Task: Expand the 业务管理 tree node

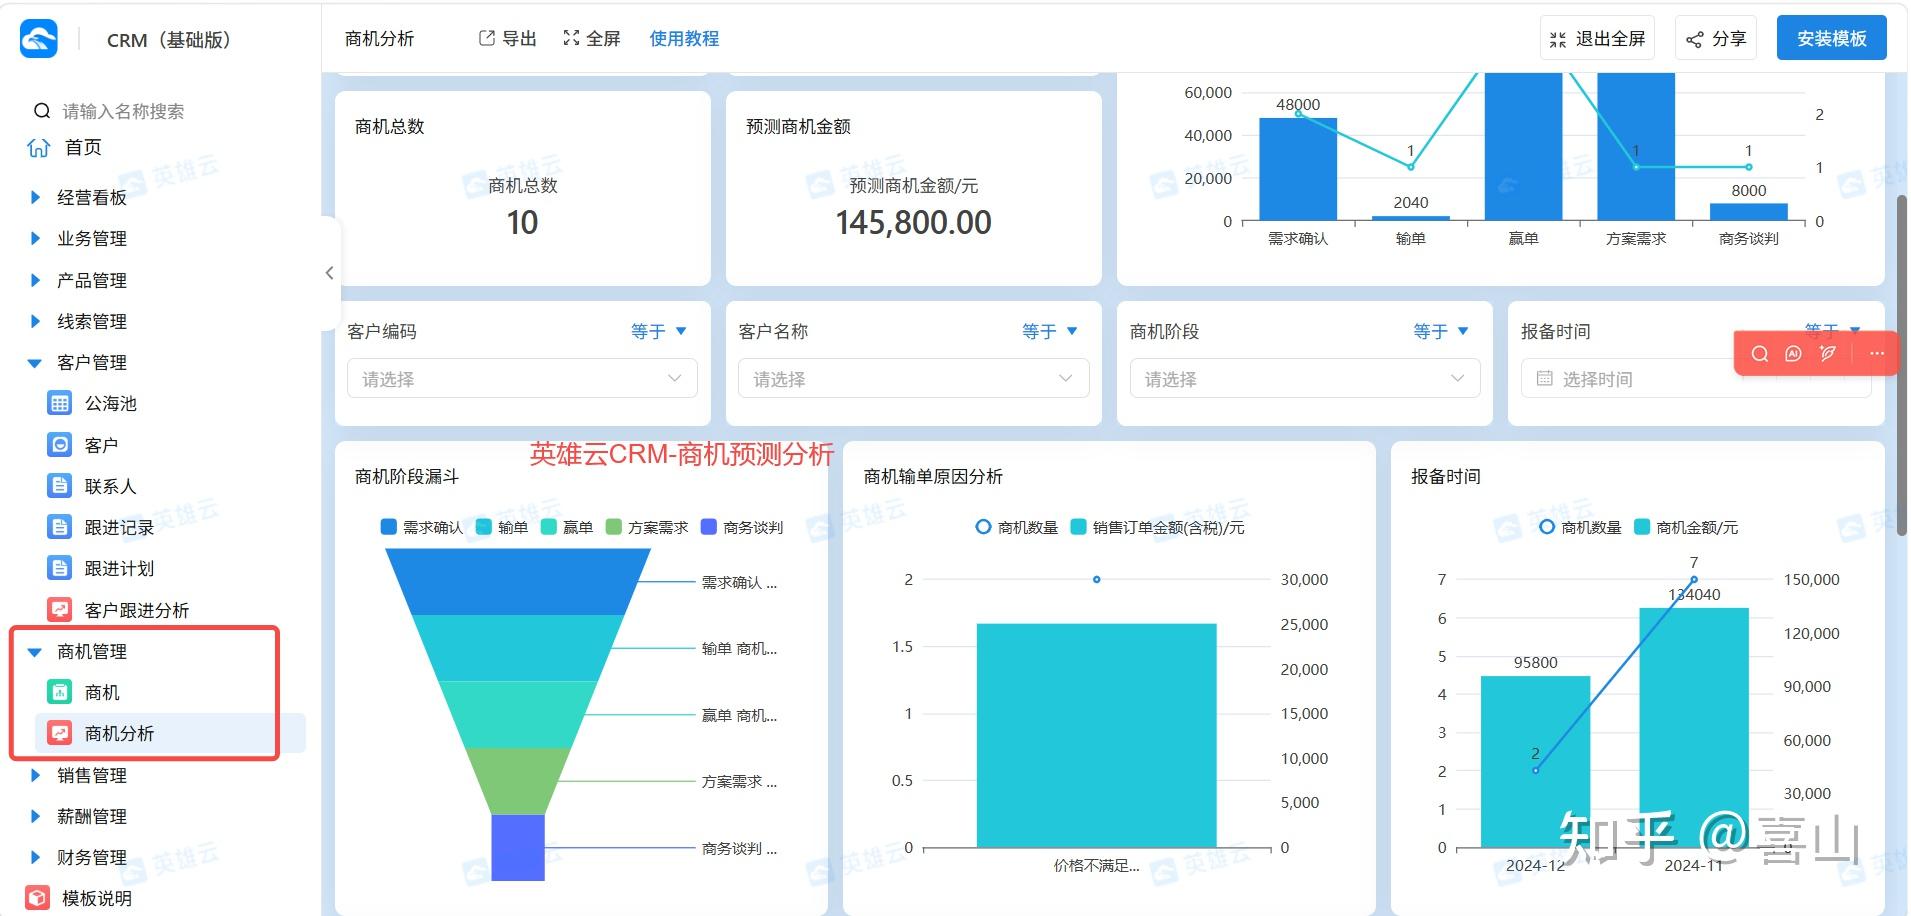Action: pyautogui.click(x=35, y=238)
